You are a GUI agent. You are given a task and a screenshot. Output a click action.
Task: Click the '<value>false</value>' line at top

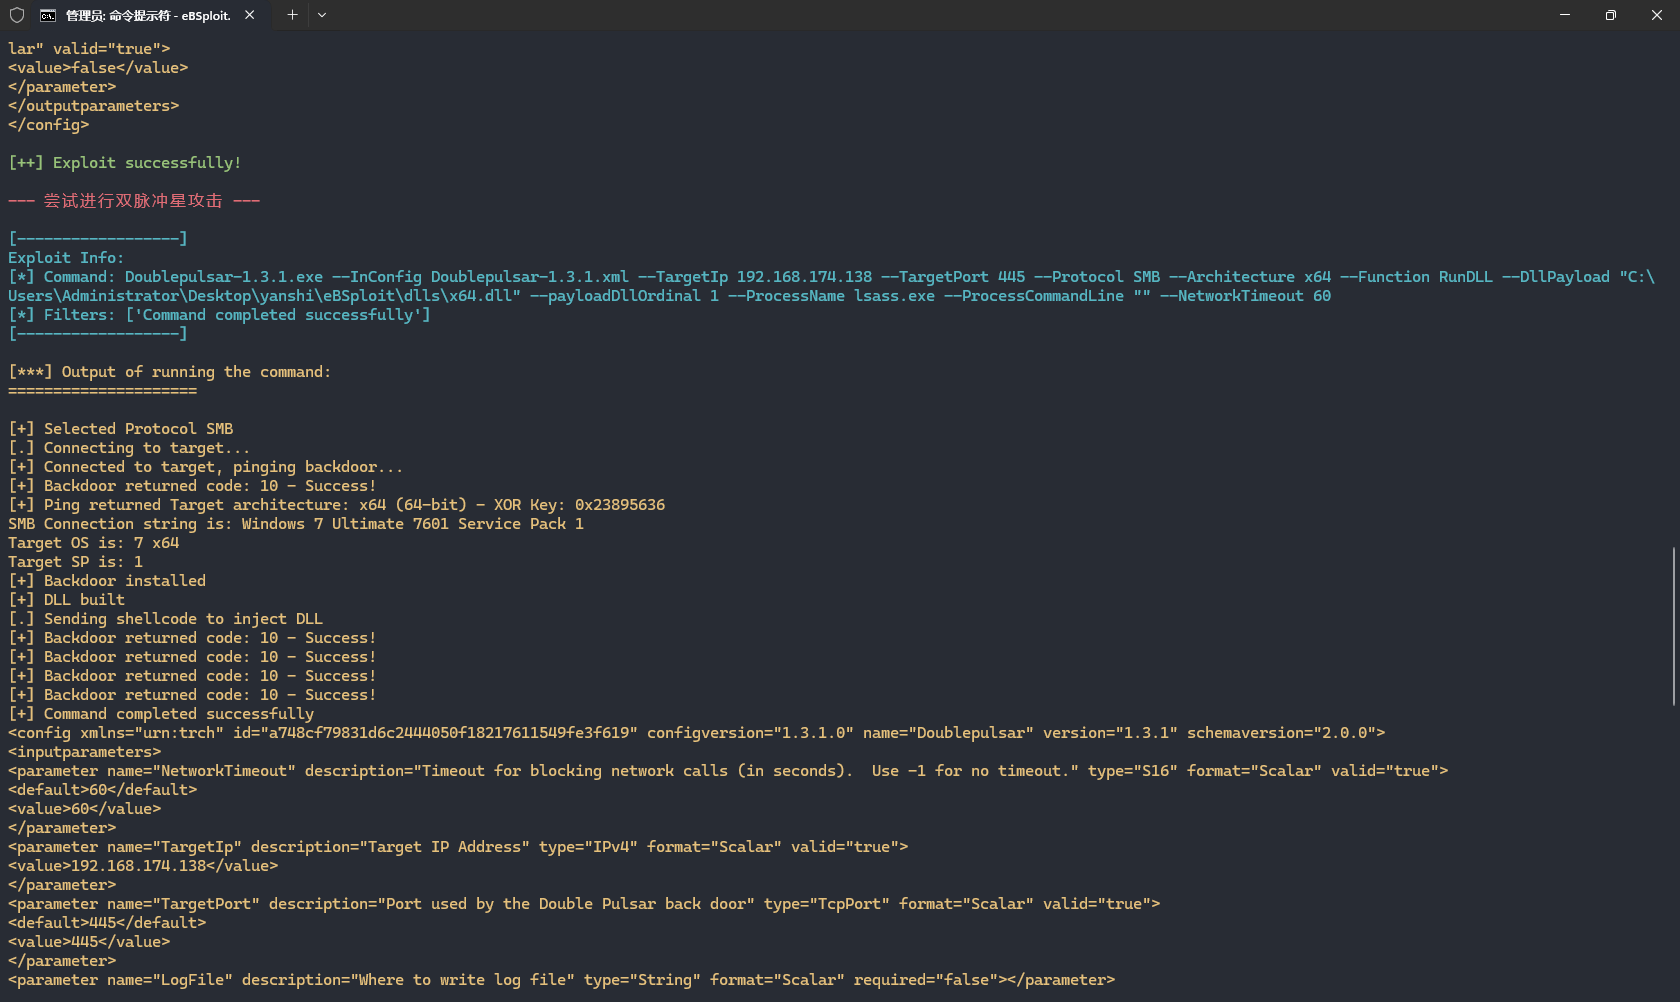click(98, 68)
